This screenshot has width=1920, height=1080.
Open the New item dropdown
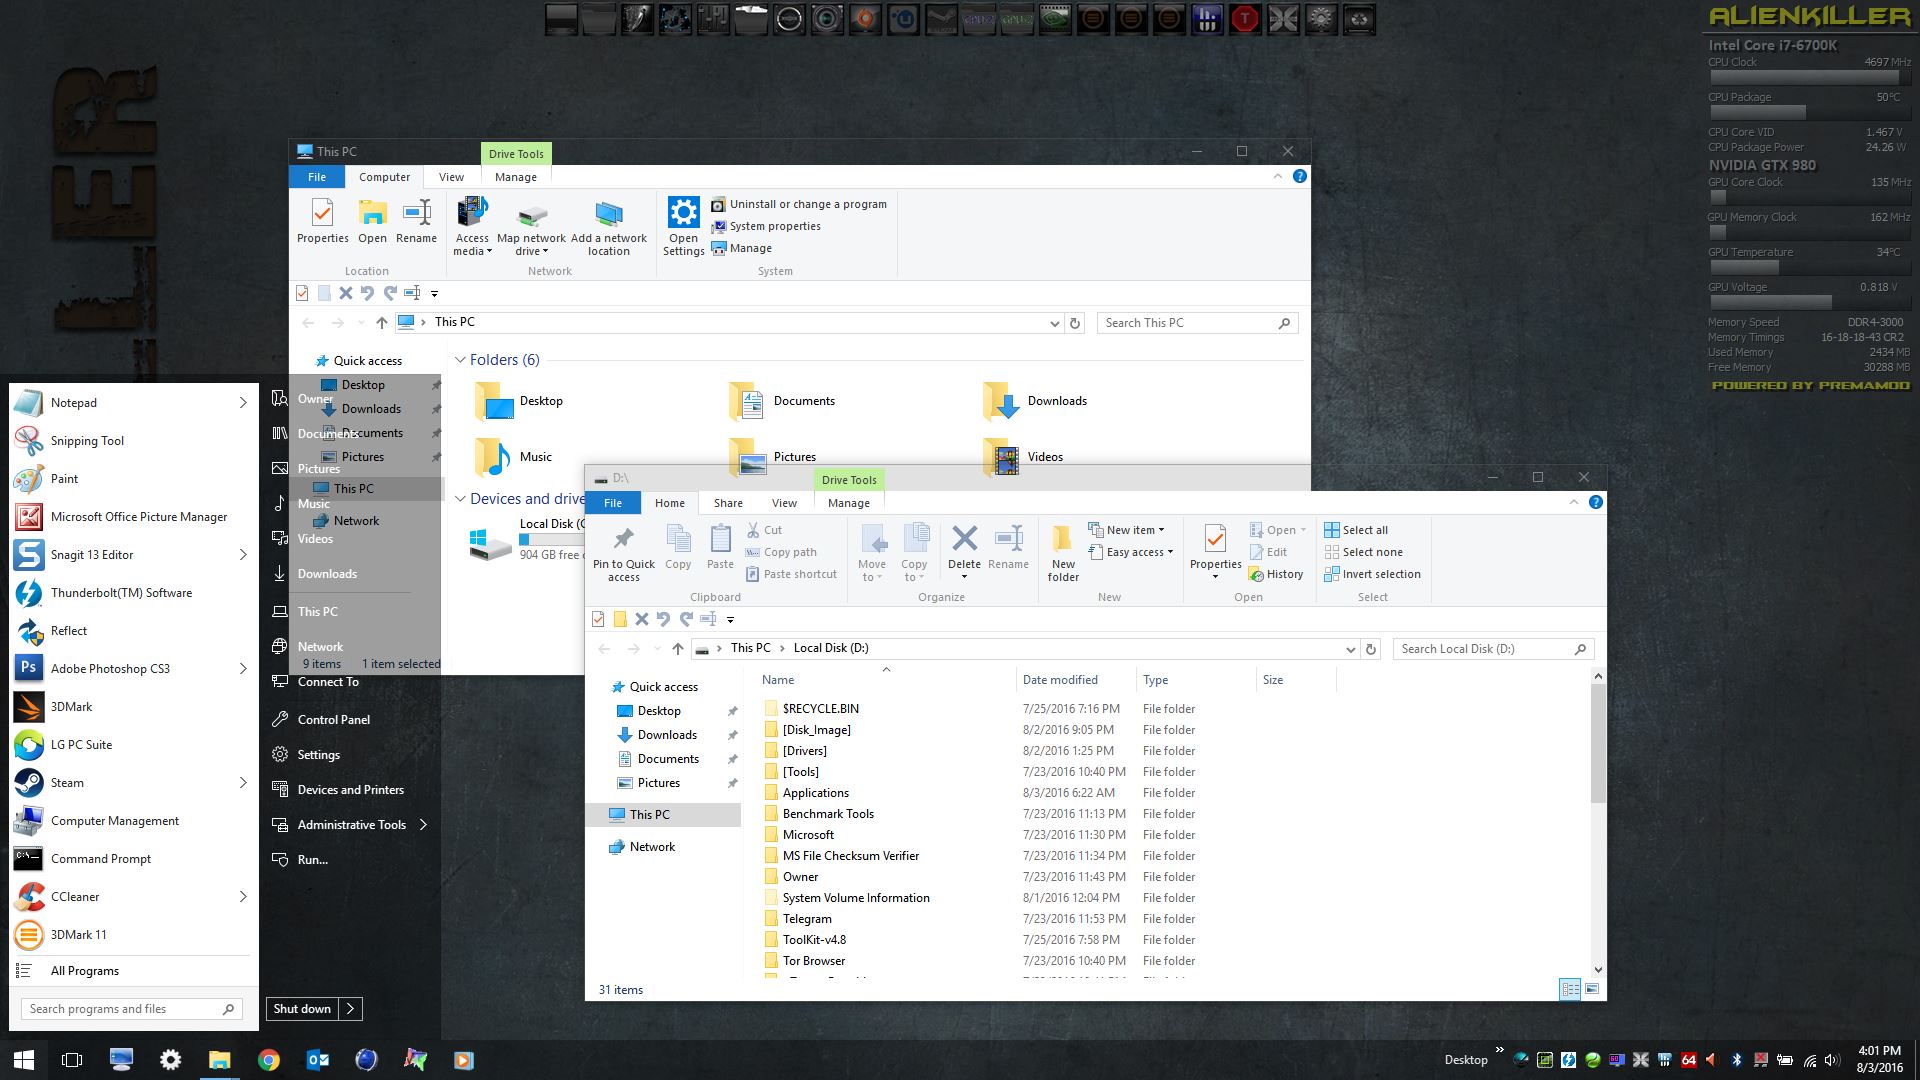(1126, 530)
